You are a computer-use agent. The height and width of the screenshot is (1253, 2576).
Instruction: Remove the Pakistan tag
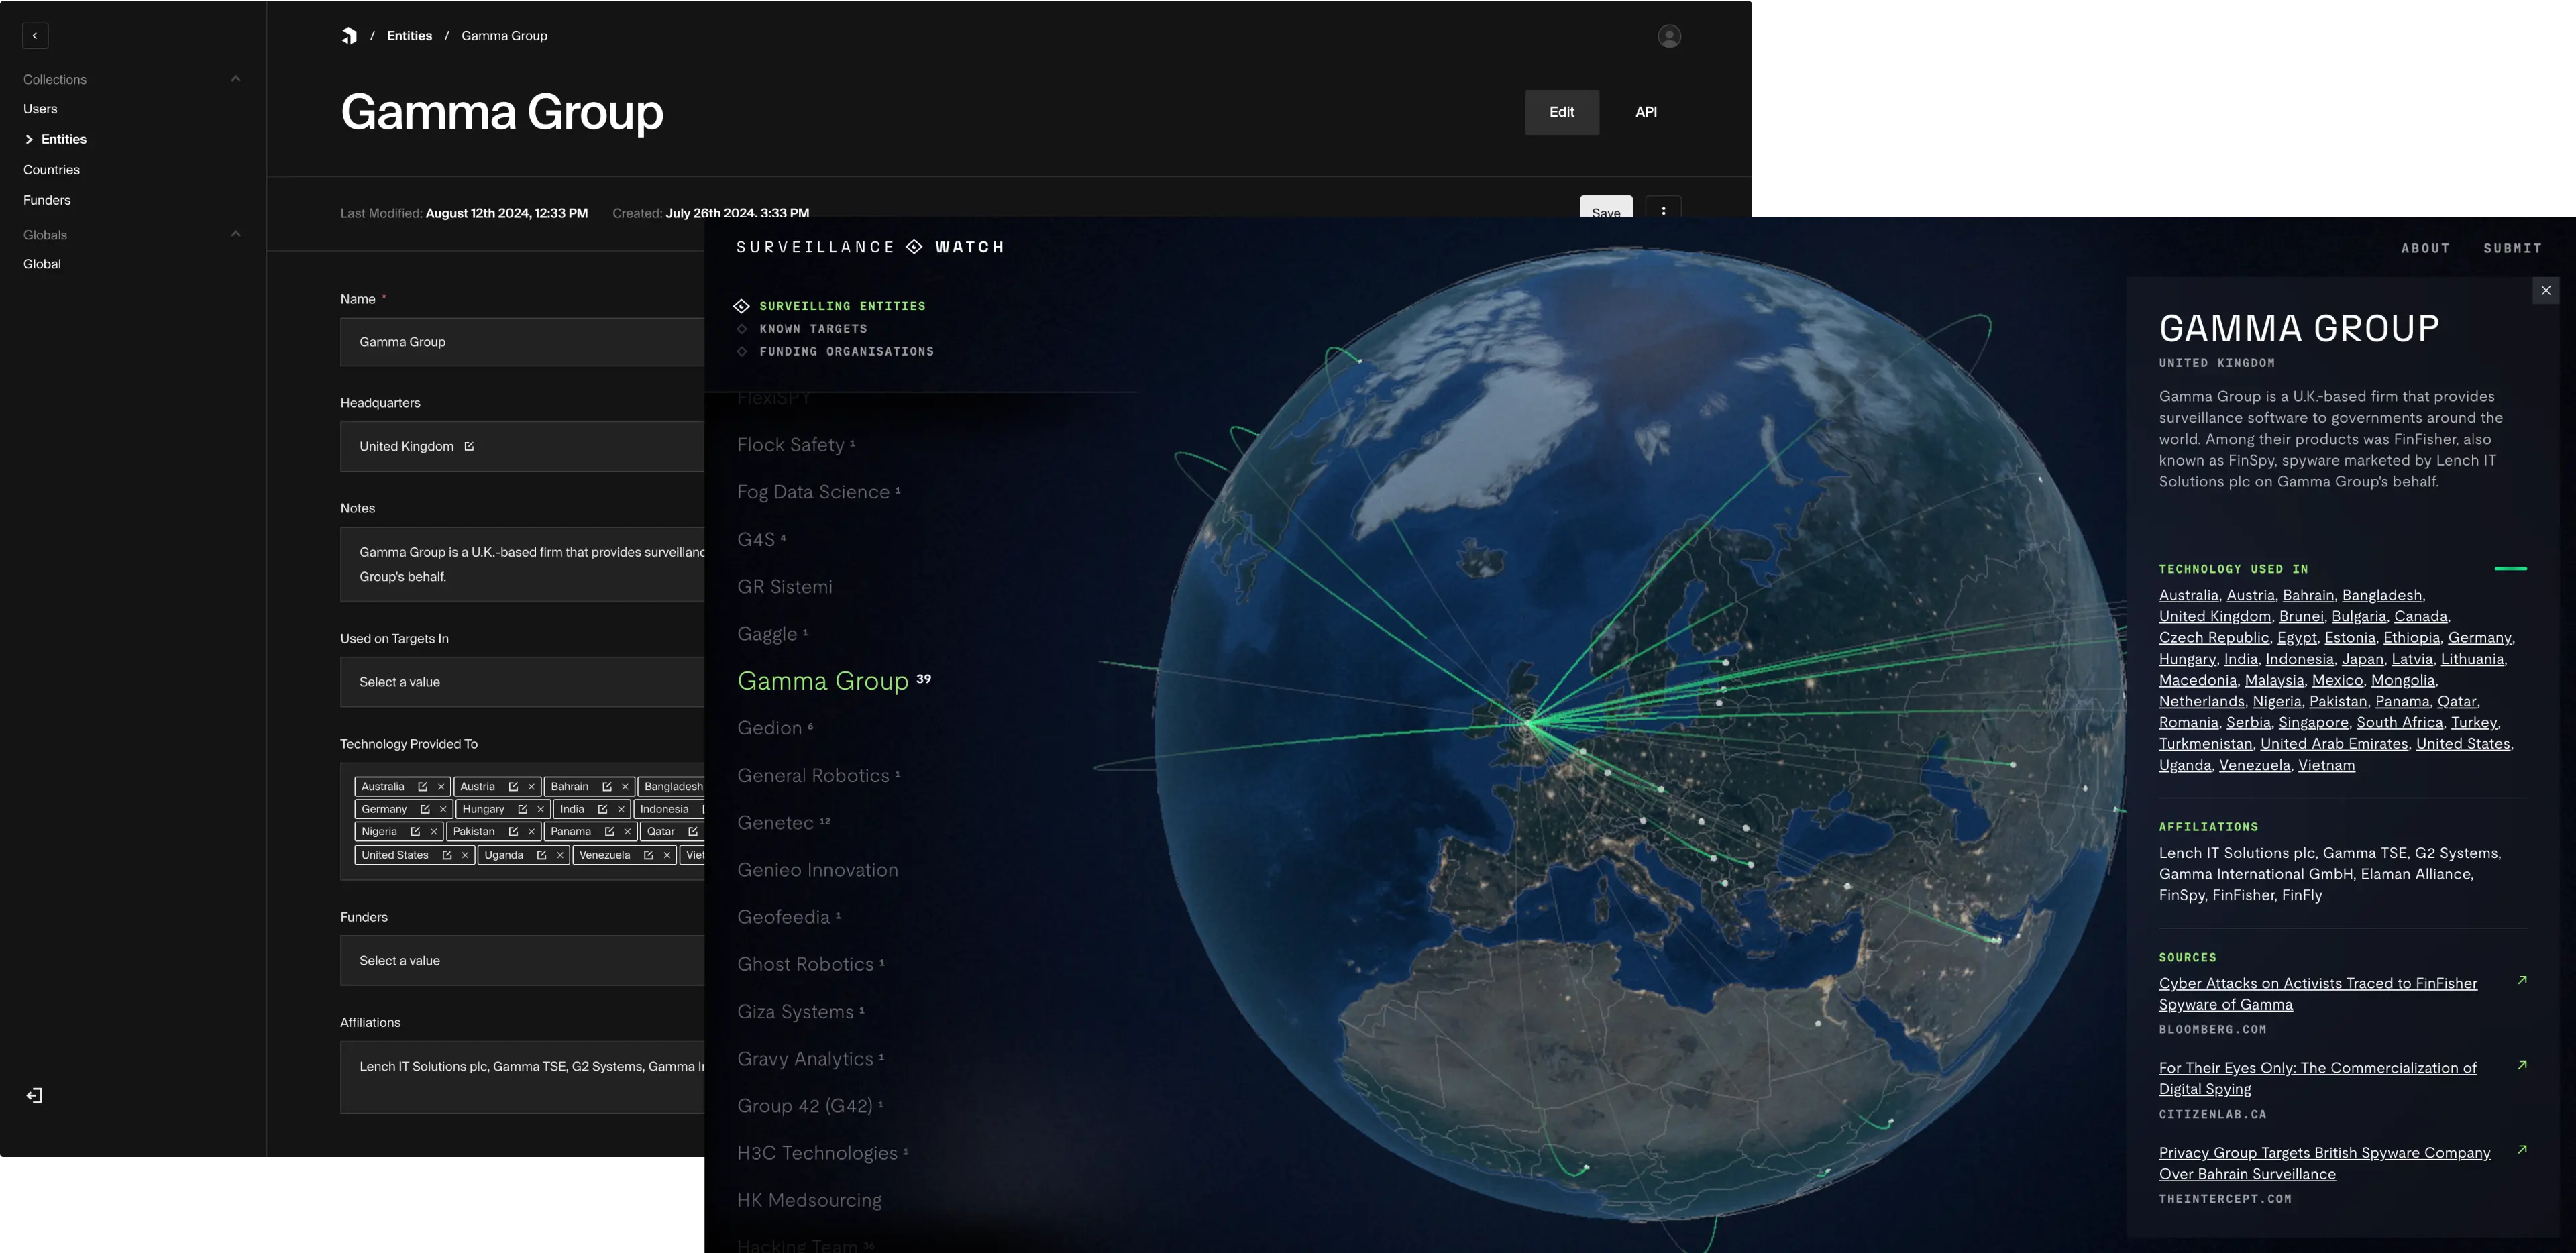pos(531,832)
